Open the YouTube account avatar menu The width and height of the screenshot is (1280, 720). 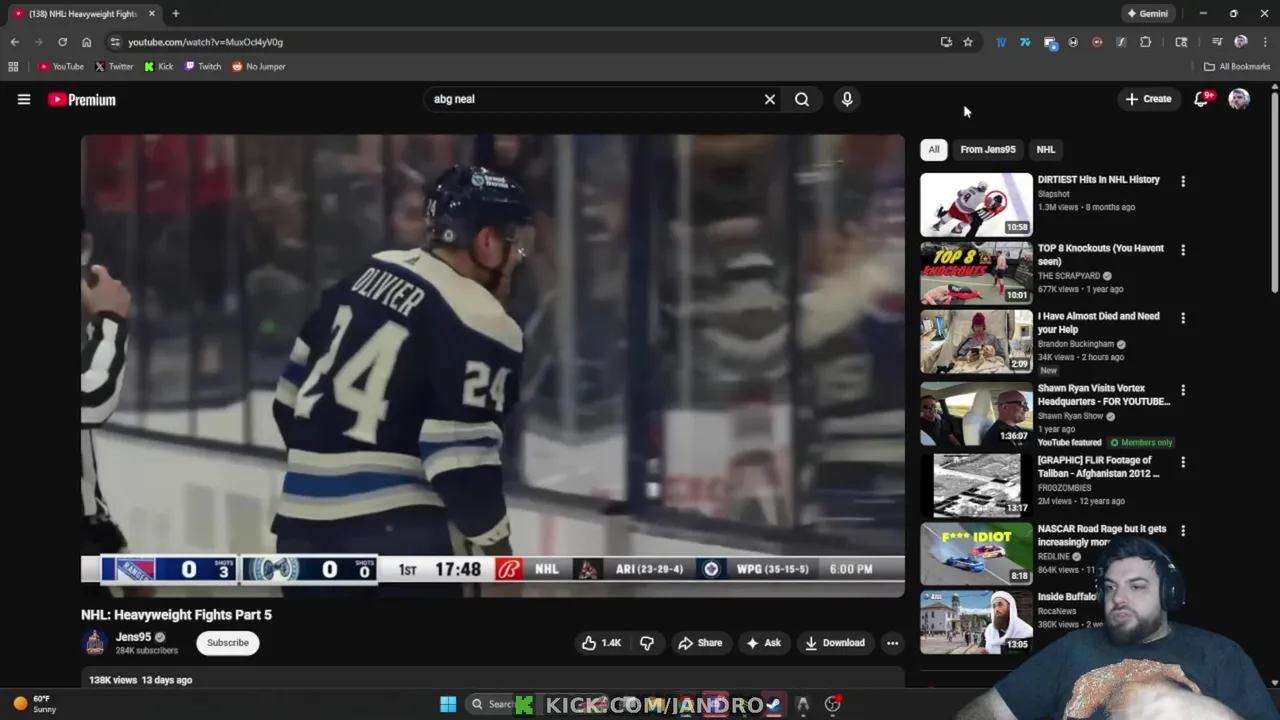(1239, 99)
